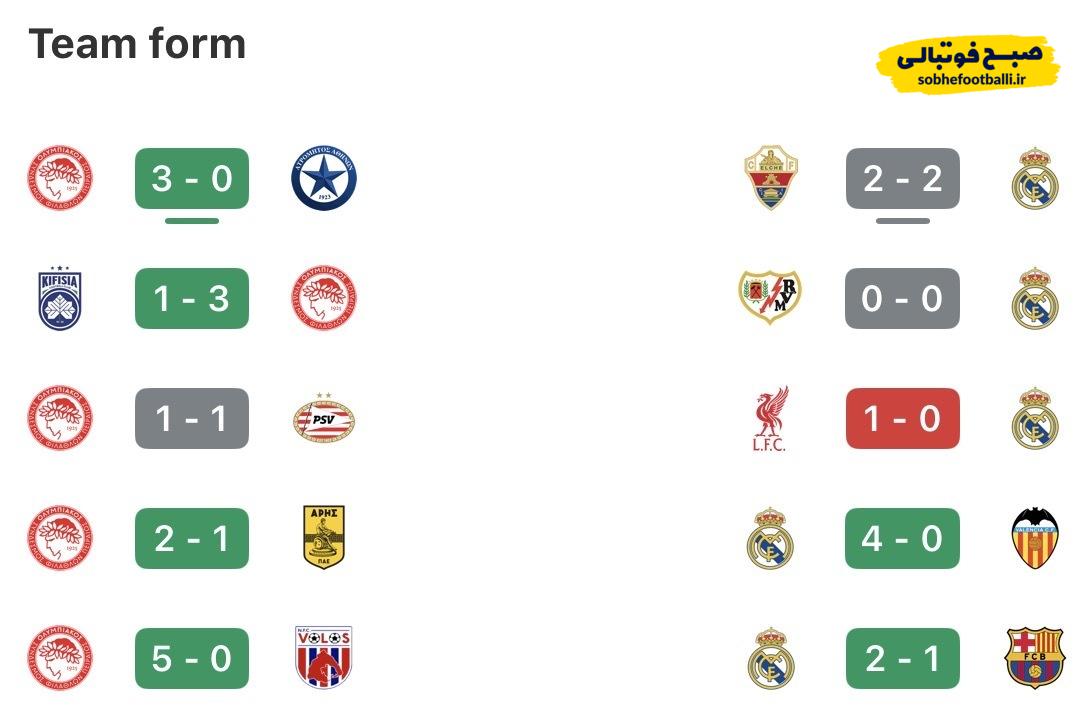Select the PSV club logo
The height and width of the screenshot is (723, 1092).
[x=323, y=419]
